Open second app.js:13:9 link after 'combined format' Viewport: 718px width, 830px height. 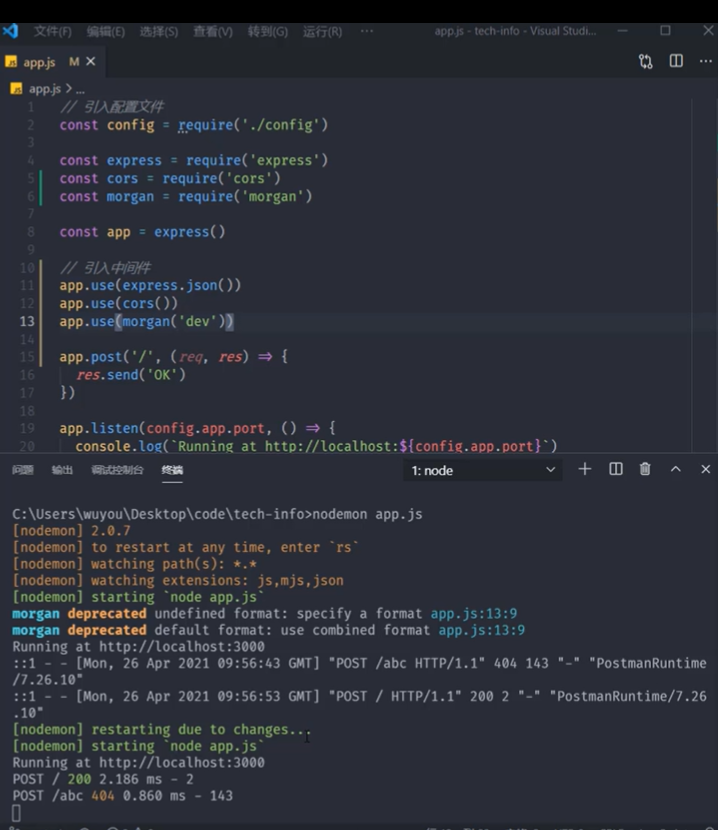(x=481, y=630)
